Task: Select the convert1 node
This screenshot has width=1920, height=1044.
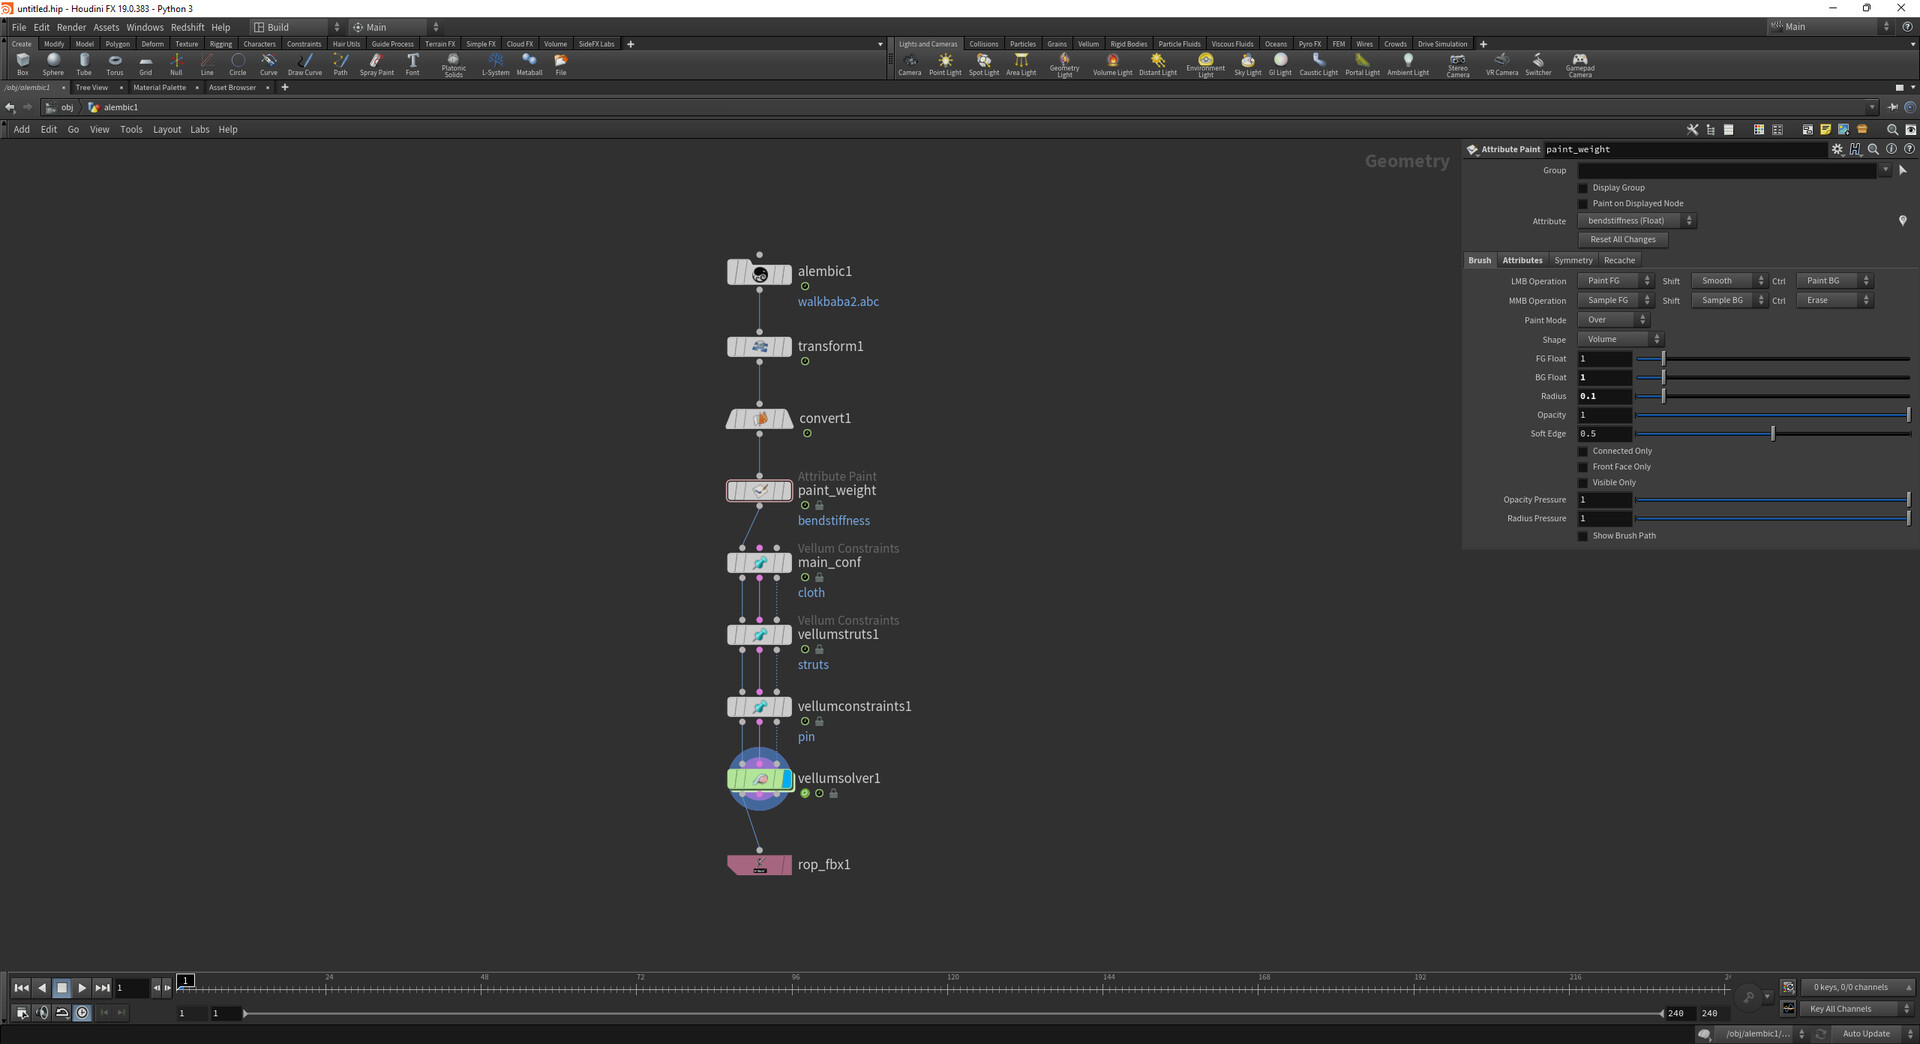Action: 759,419
